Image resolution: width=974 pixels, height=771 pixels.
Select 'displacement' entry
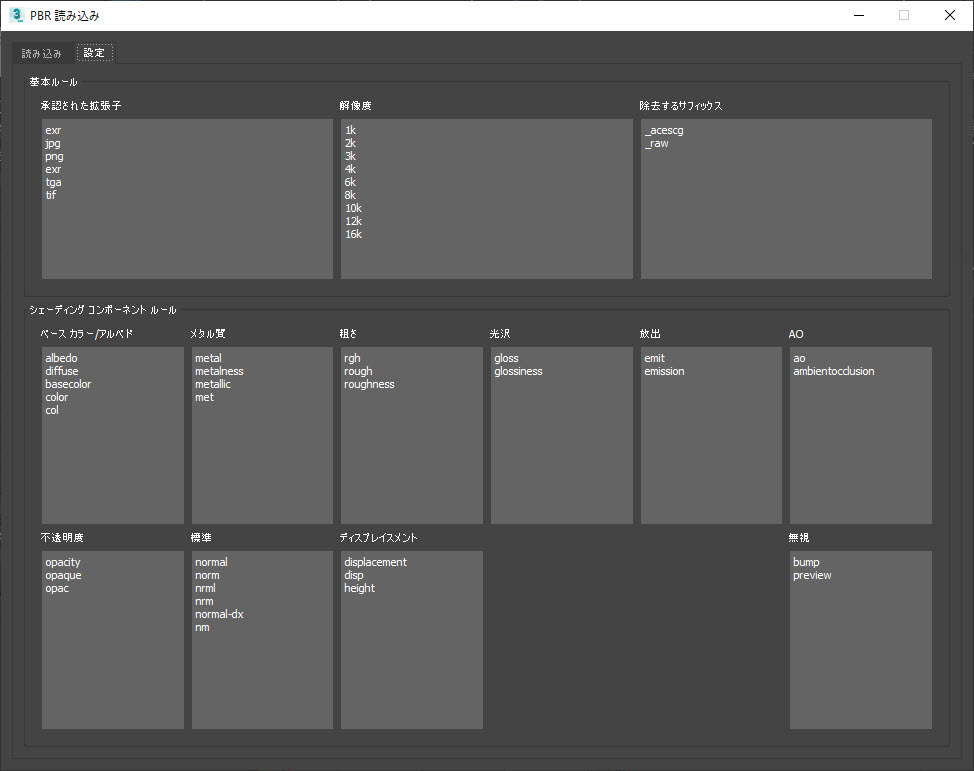(x=375, y=562)
